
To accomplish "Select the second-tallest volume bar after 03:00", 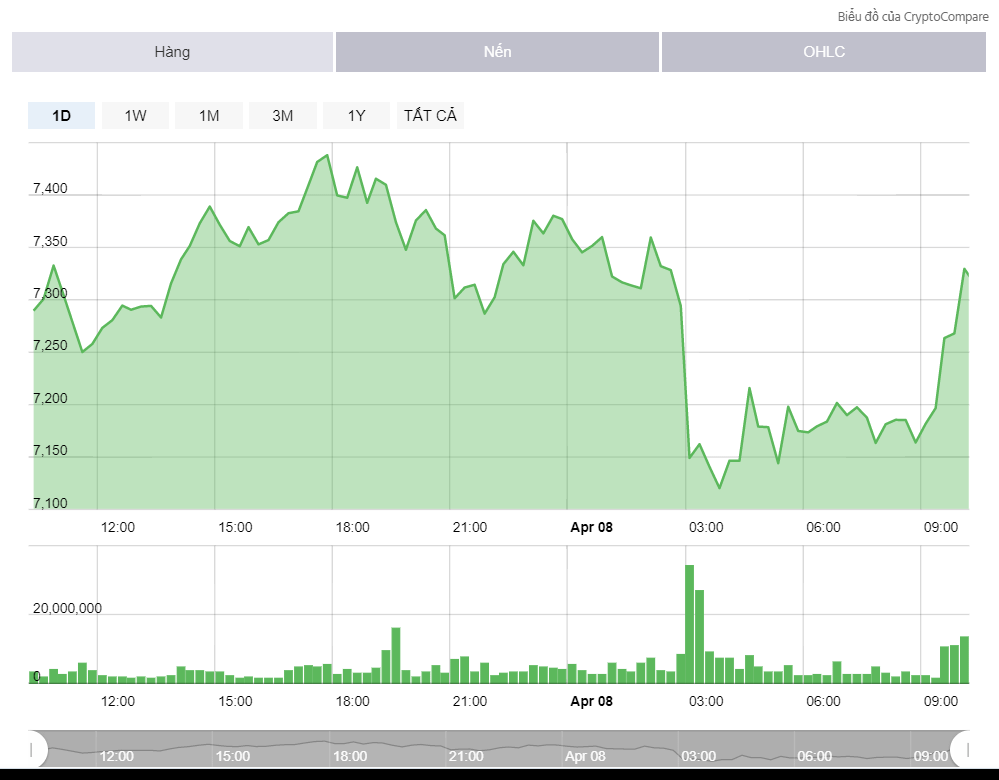I will click(699, 636).
